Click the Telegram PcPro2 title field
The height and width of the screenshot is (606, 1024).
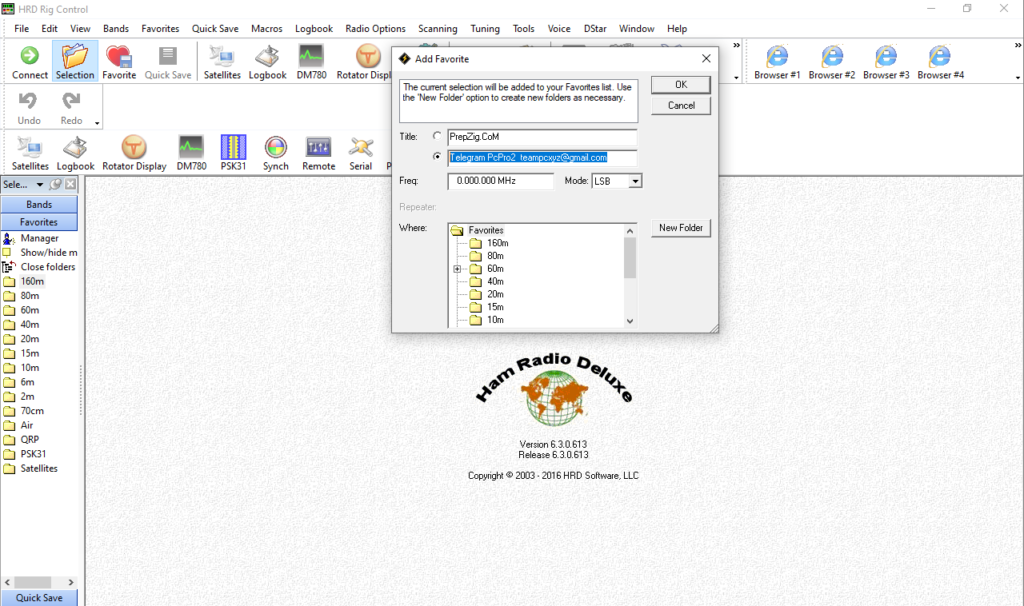pyautogui.click(x=542, y=157)
